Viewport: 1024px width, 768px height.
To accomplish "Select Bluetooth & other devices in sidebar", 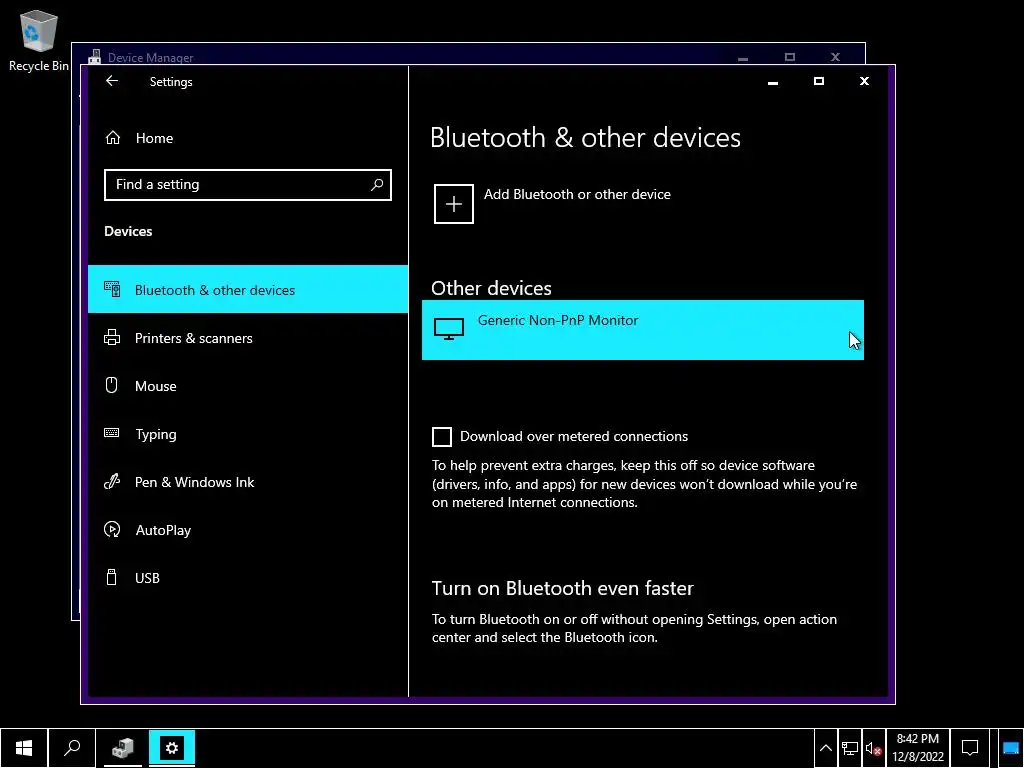I will (x=248, y=289).
